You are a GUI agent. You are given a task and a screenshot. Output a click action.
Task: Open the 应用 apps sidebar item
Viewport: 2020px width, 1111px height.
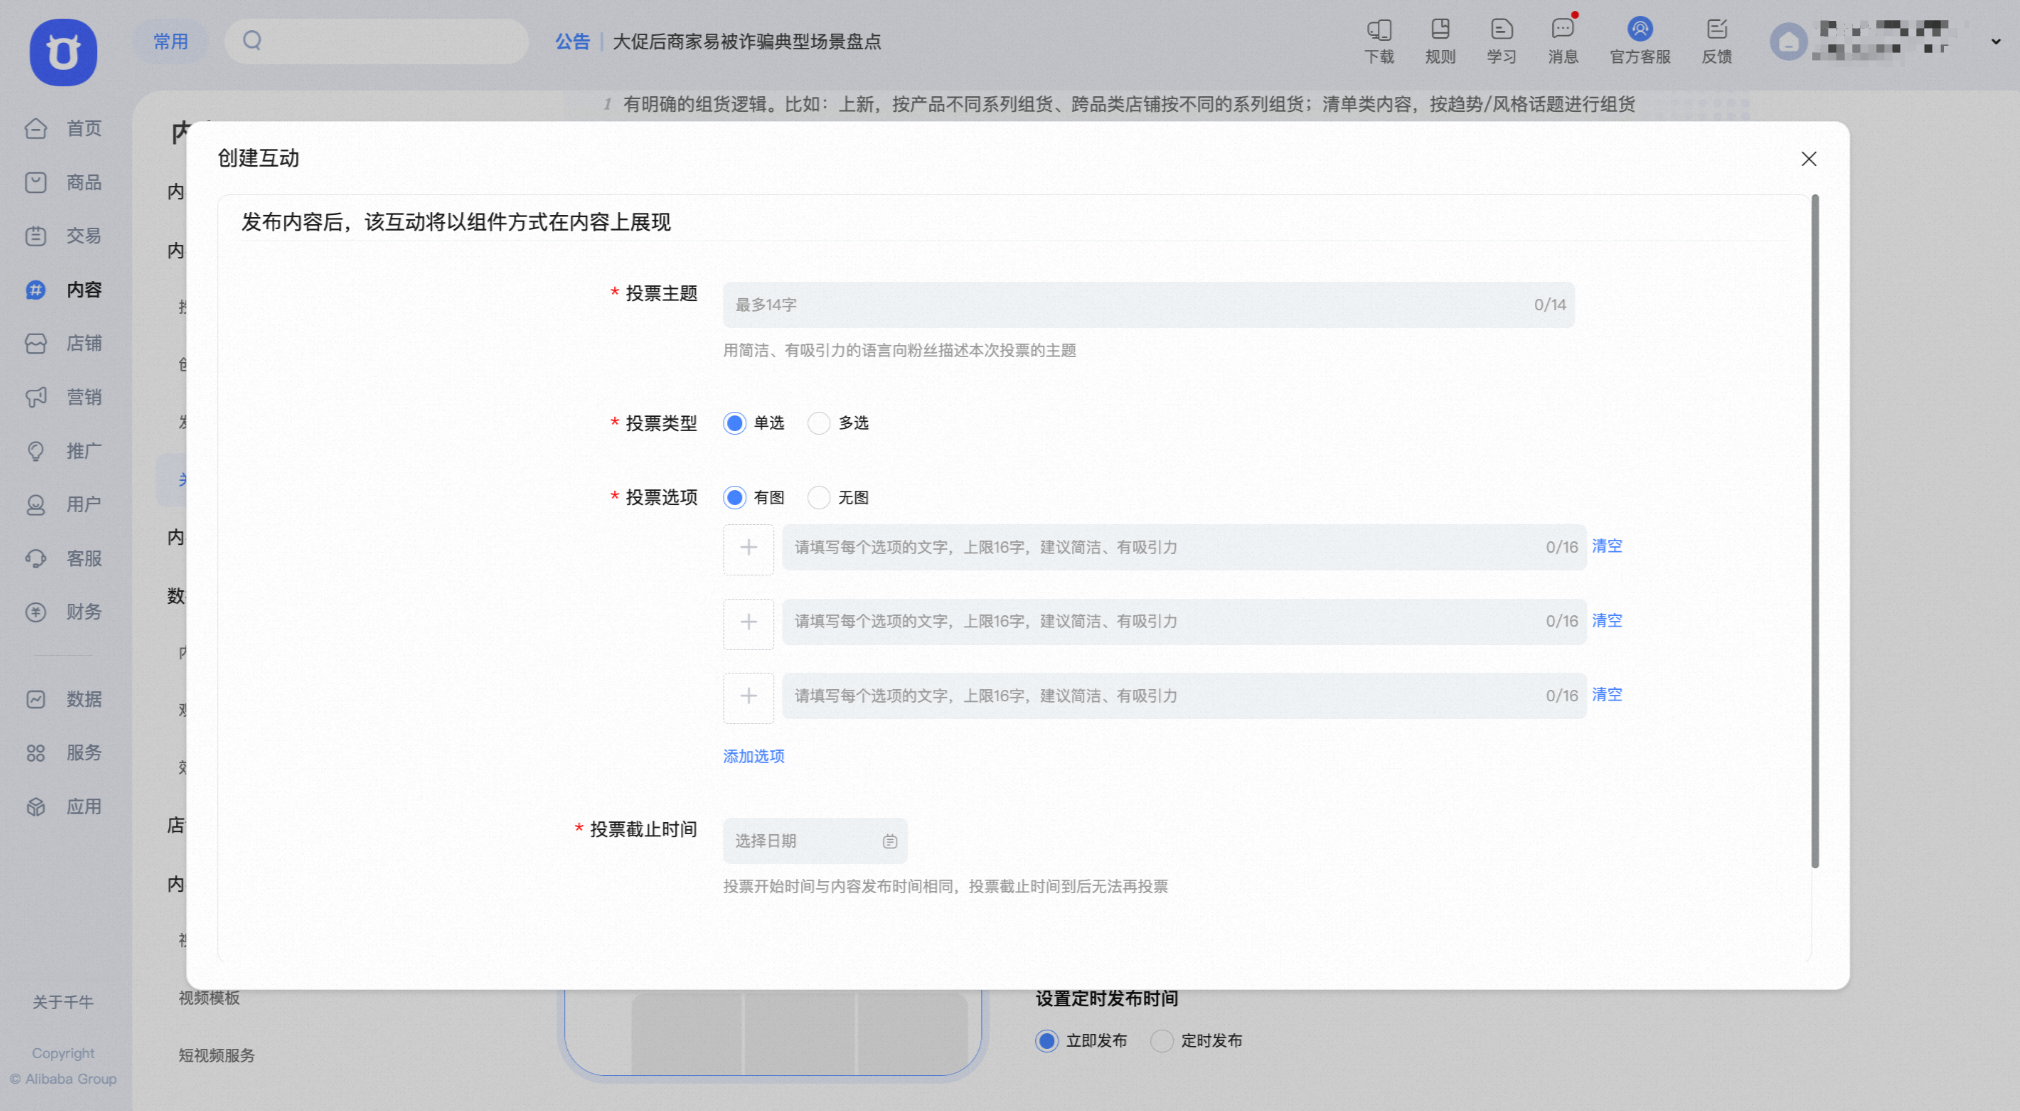pyautogui.click(x=65, y=806)
